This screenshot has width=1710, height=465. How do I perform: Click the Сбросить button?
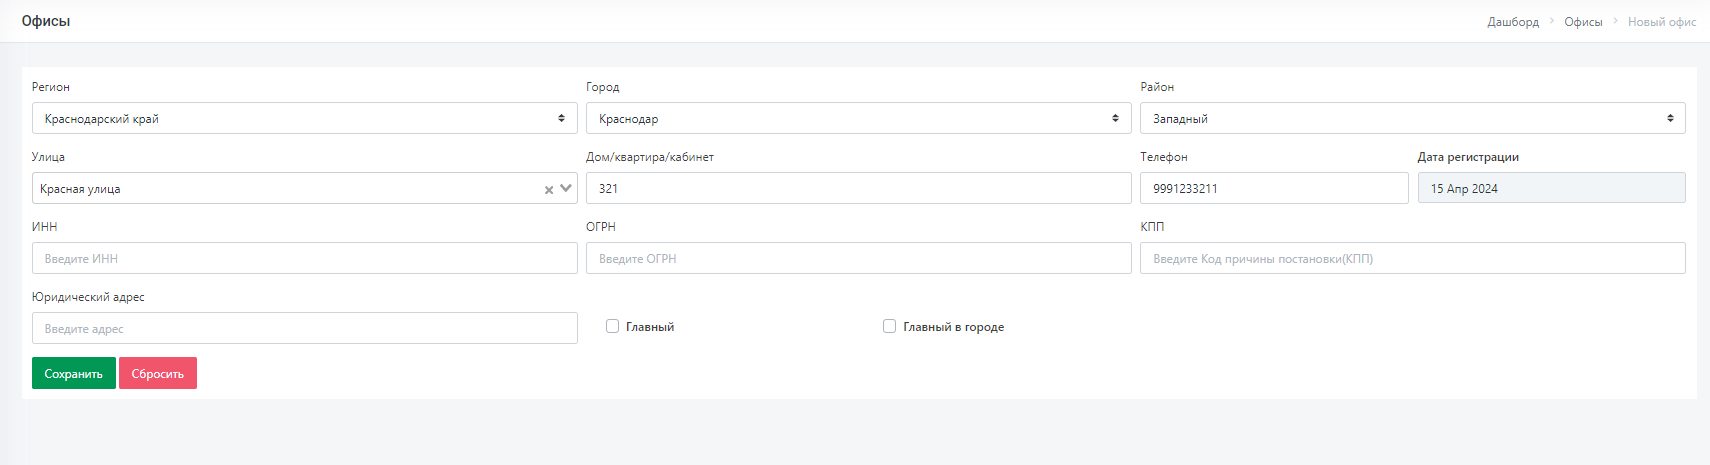point(158,373)
